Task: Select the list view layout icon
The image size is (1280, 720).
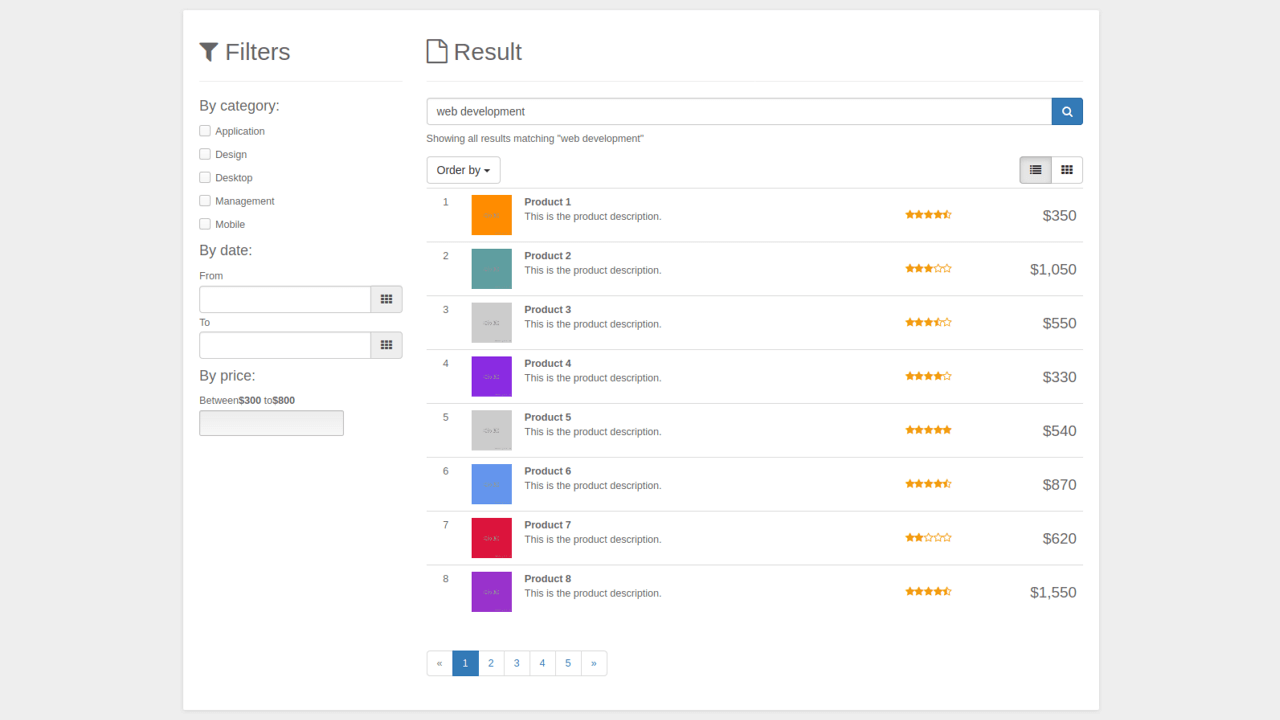Action: pos(1035,170)
